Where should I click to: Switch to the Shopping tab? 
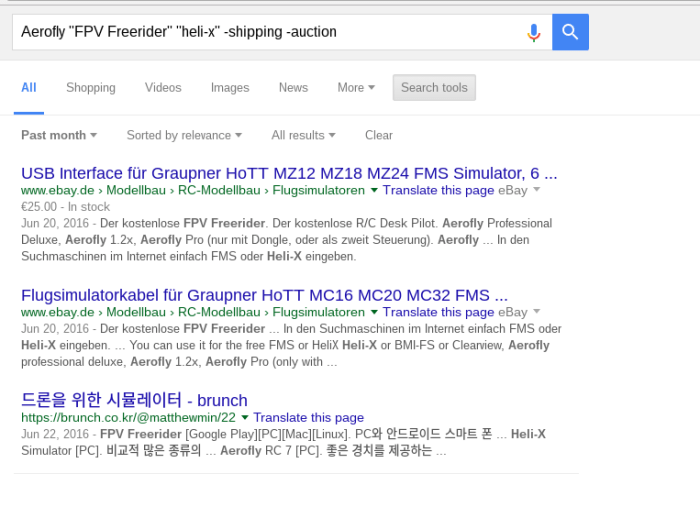pyautogui.click(x=91, y=87)
